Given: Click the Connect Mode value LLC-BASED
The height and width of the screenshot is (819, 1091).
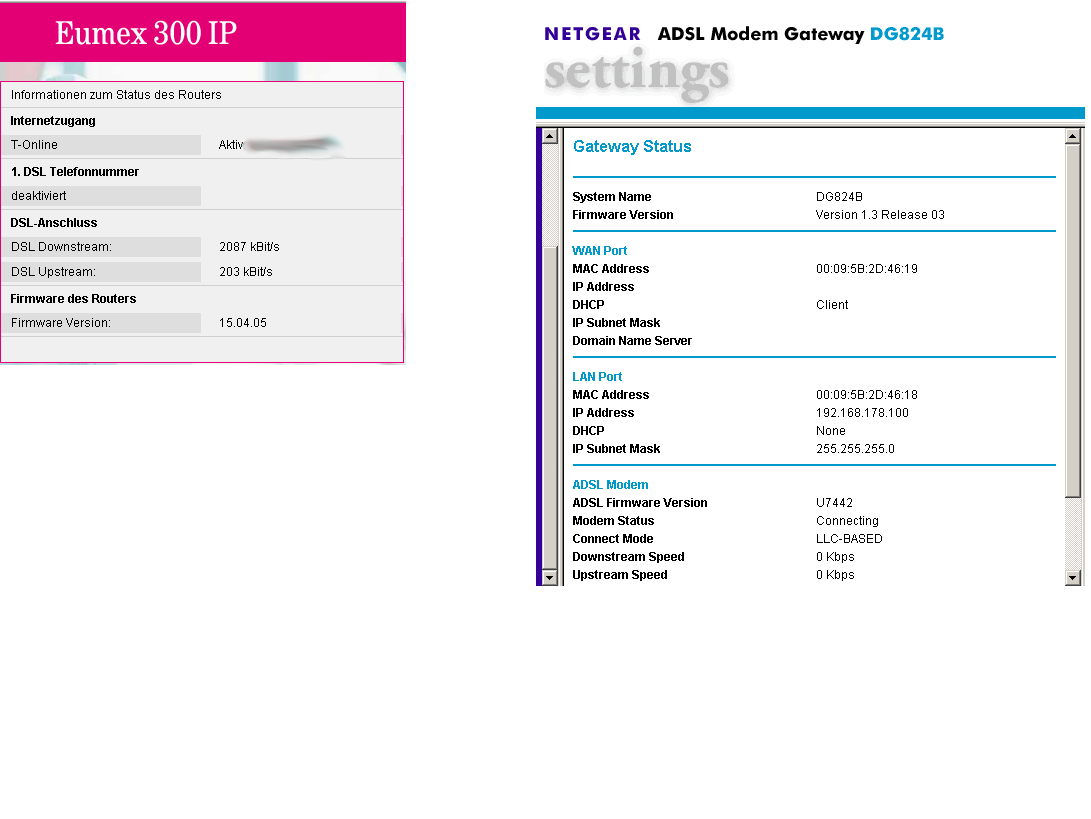Looking at the screenshot, I should coord(849,539).
